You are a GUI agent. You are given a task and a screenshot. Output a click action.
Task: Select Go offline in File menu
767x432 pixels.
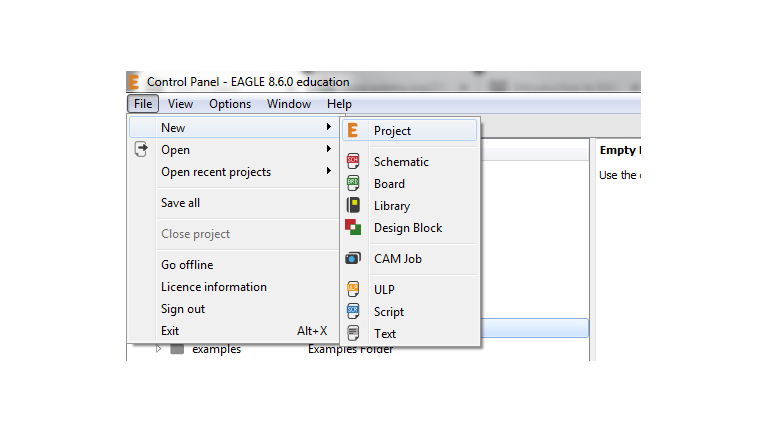(187, 265)
